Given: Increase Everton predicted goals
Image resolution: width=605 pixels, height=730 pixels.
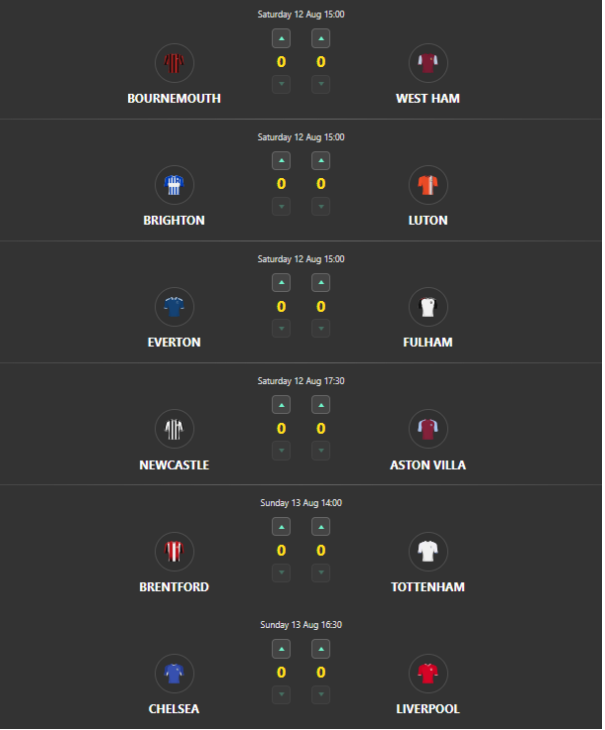Looking at the screenshot, I should click(x=281, y=283).
